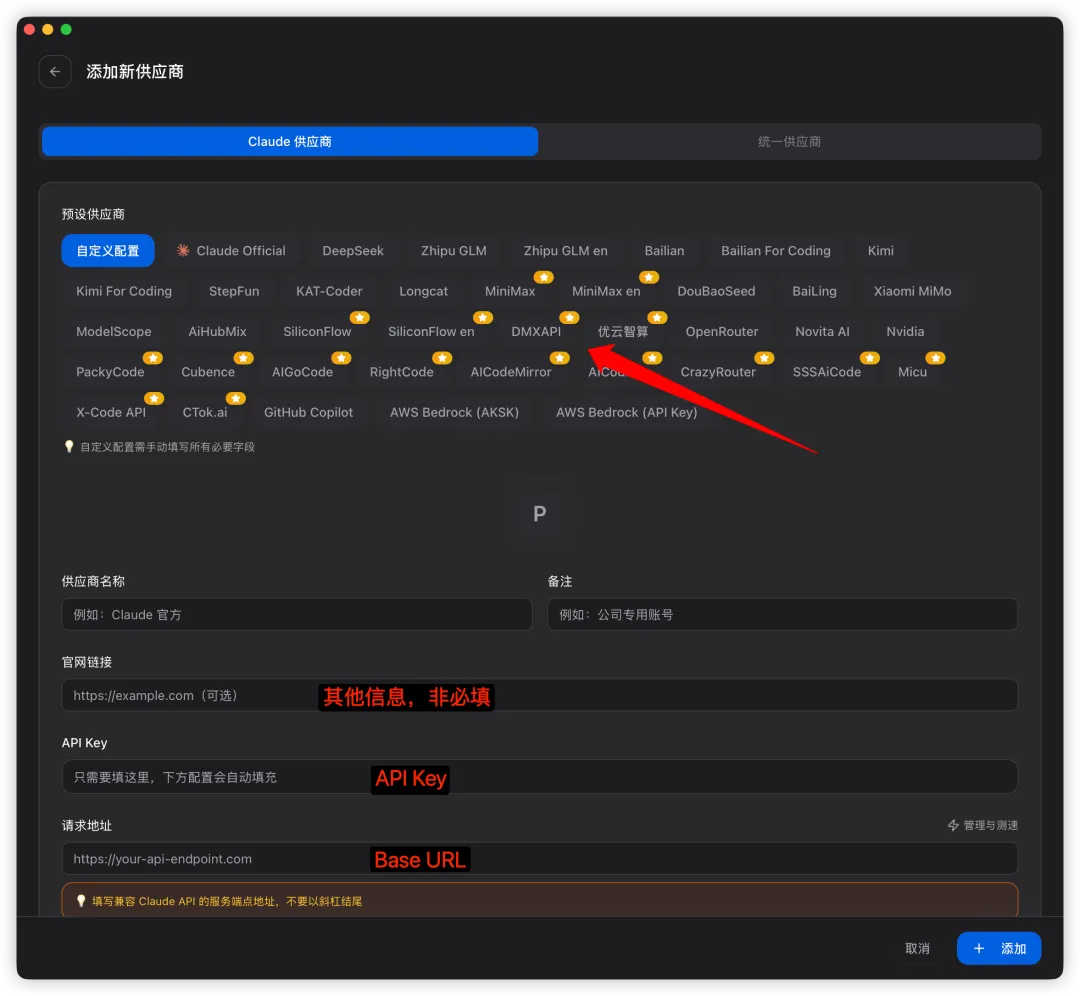The image size is (1080, 996).
Task: Click the star badge on MiniMax
Action: coord(544,278)
